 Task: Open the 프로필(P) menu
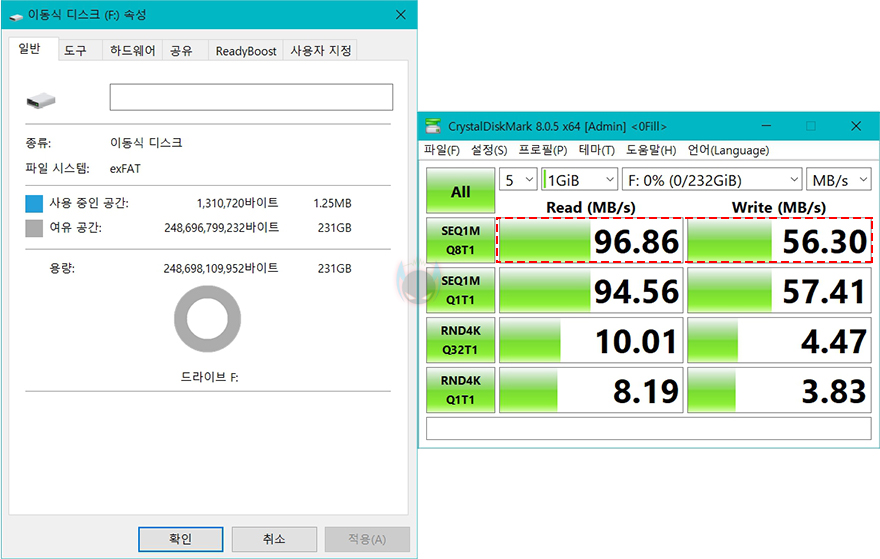pyautogui.click(x=543, y=150)
